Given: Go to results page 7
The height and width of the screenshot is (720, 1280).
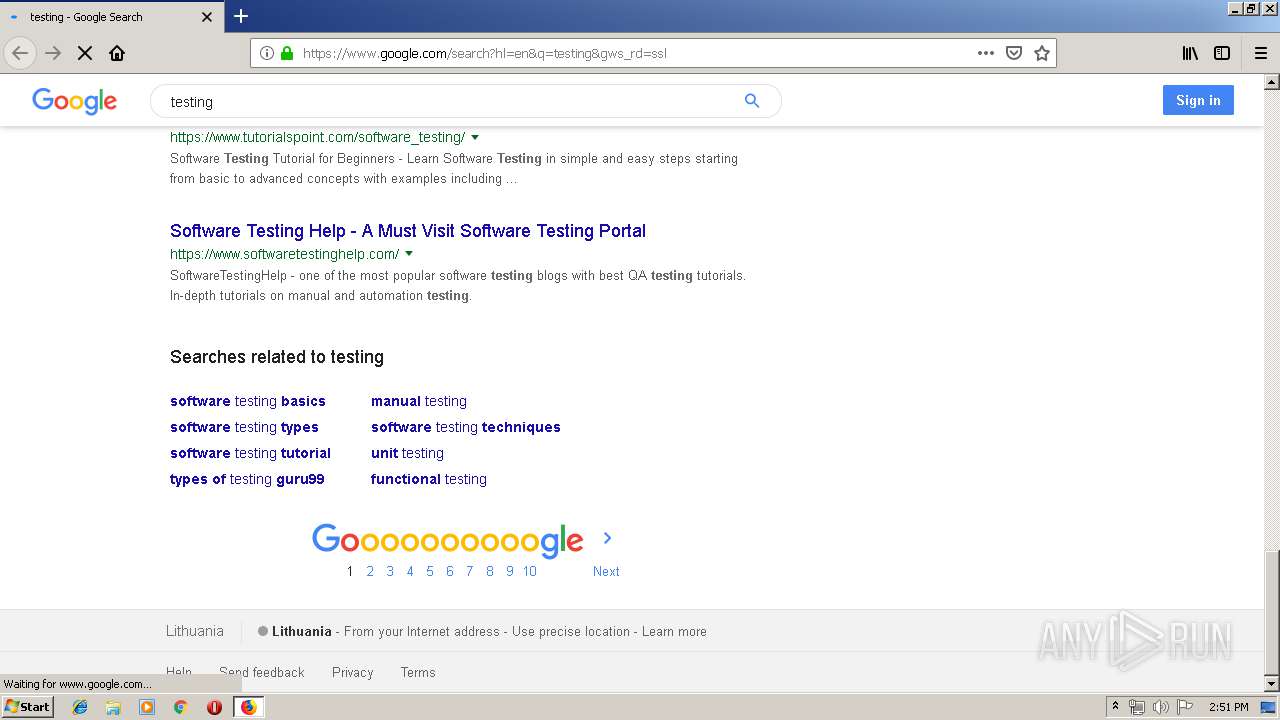Looking at the screenshot, I should pos(469,571).
